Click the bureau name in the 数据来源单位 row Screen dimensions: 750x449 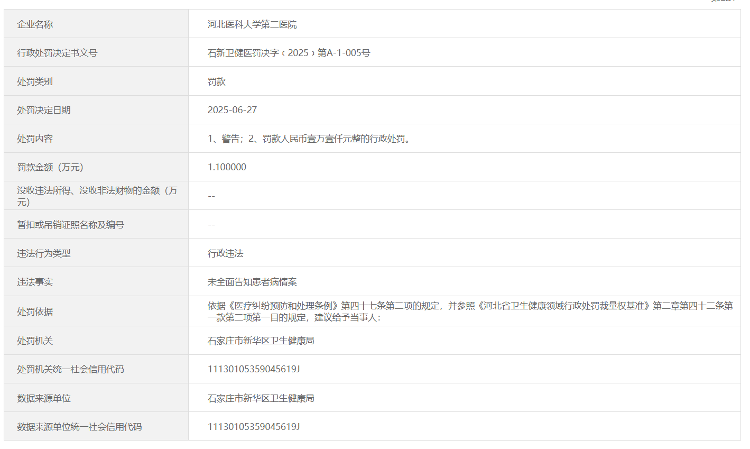[260, 398]
